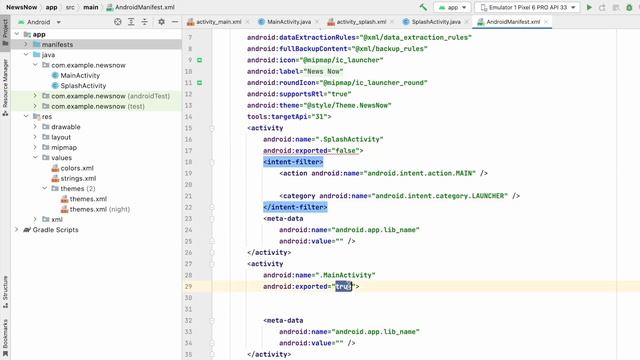The image size is (640, 360).
Task: Open the Emulator Pixel 6 PRO device dropdown
Action: [x=527, y=7]
